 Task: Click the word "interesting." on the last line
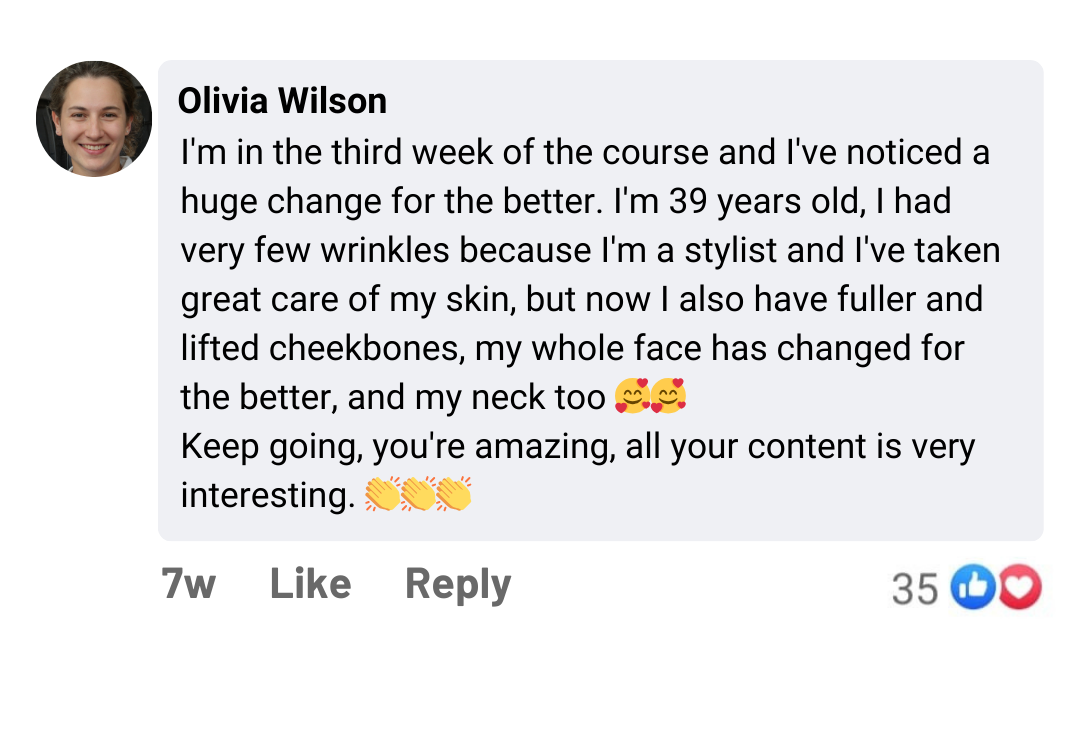coord(268,495)
